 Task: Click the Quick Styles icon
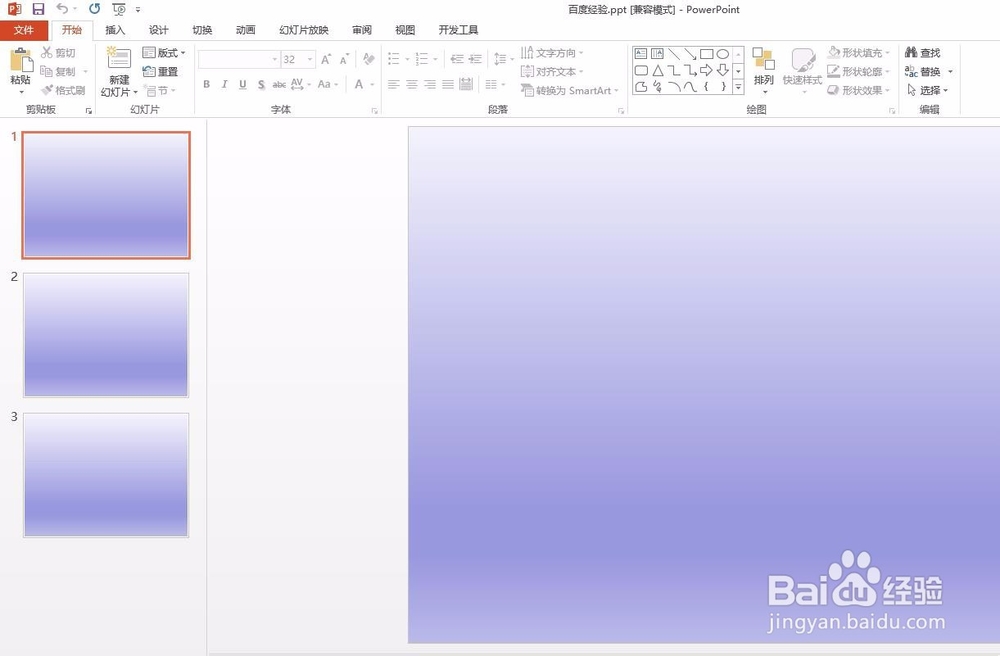pos(802,60)
